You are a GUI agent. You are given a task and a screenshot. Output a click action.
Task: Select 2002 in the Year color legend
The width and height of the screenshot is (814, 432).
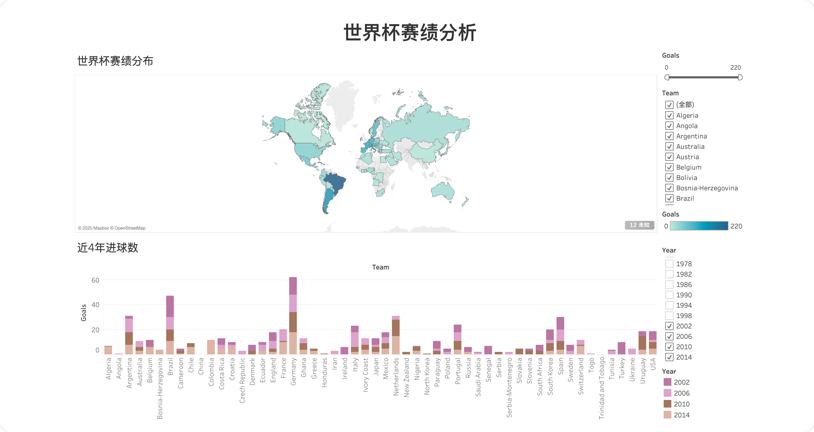pos(669,382)
